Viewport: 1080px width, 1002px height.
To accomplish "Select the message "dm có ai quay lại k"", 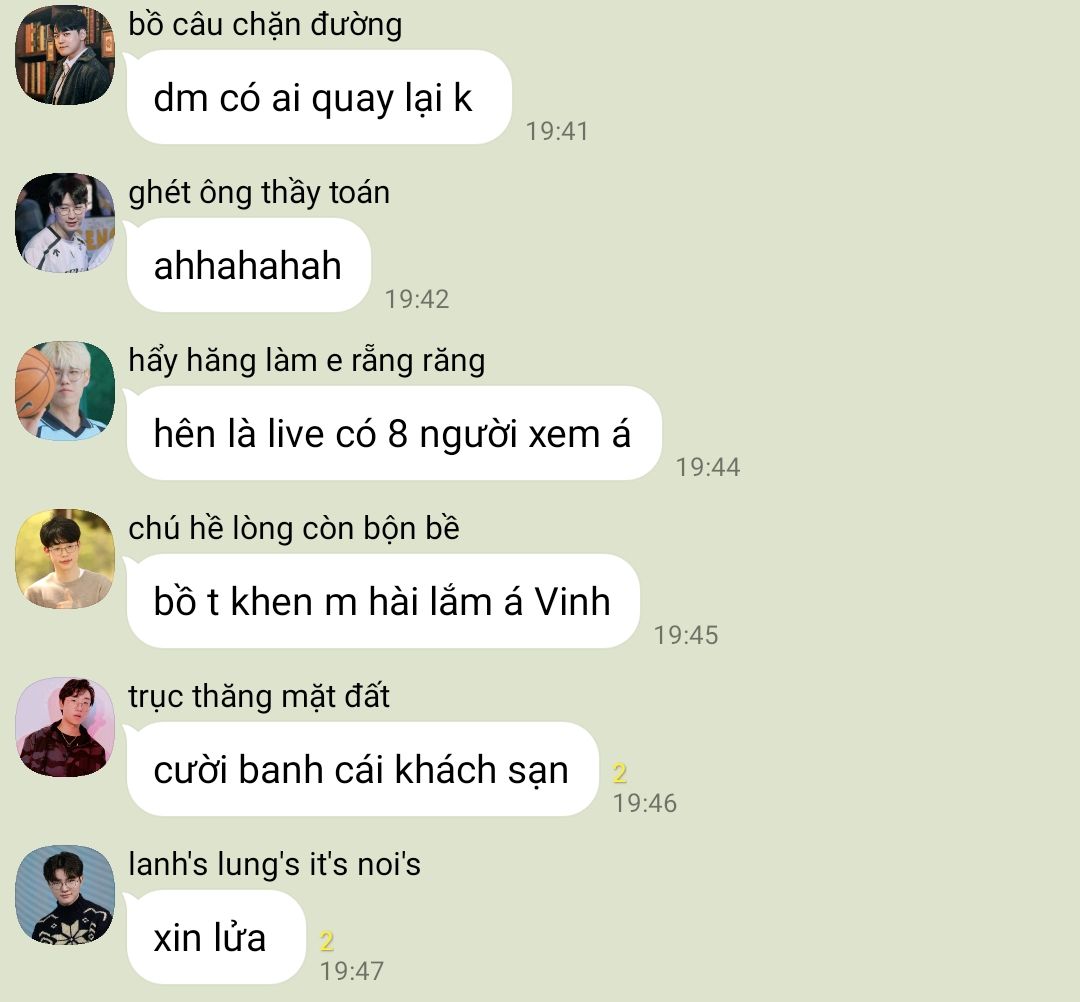I will click(318, 97).
